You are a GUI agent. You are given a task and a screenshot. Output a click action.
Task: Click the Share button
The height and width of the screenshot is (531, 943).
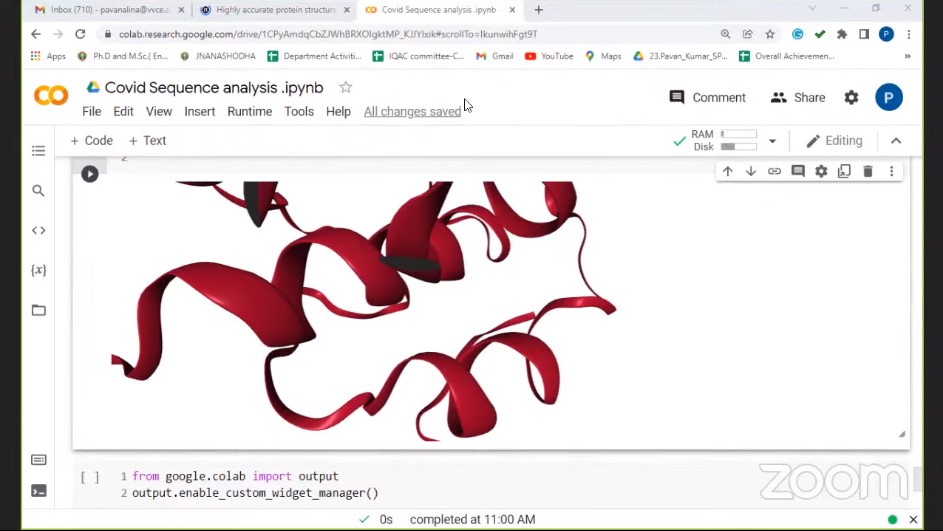tap(798, 97)
